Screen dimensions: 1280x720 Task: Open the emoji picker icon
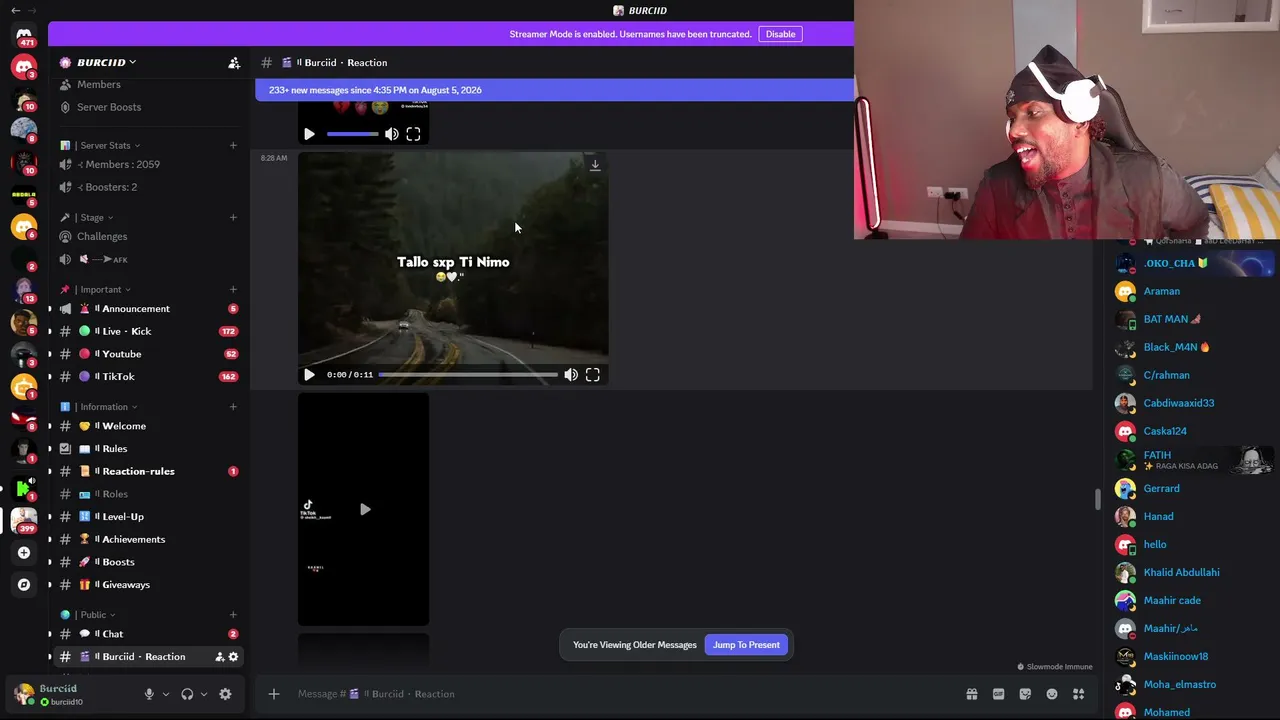pyautogui.click(x=1052, y=694)
